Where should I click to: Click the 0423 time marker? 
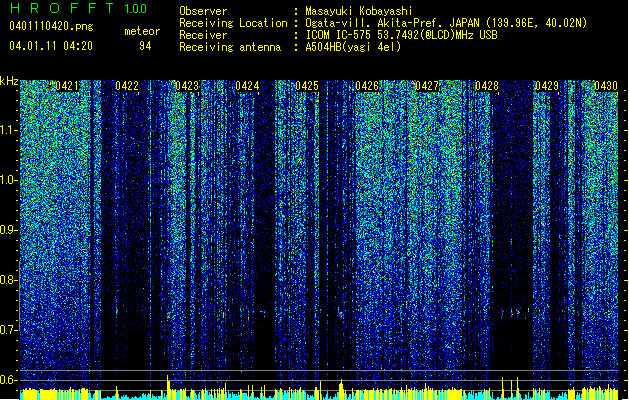pos(187,86)
